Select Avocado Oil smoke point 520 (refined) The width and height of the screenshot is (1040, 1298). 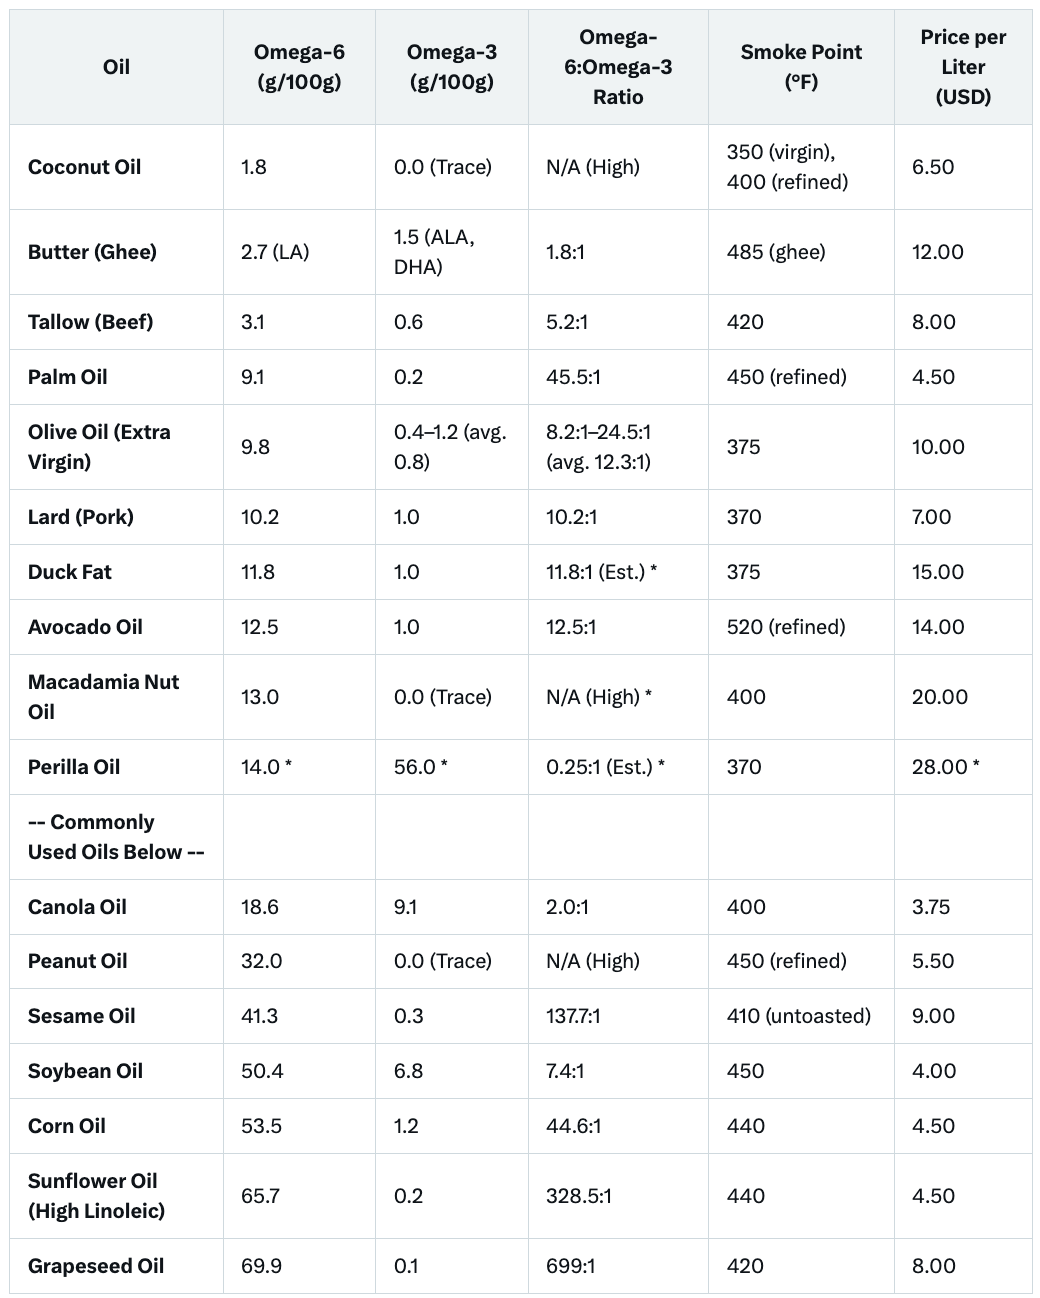pos(786,627)
